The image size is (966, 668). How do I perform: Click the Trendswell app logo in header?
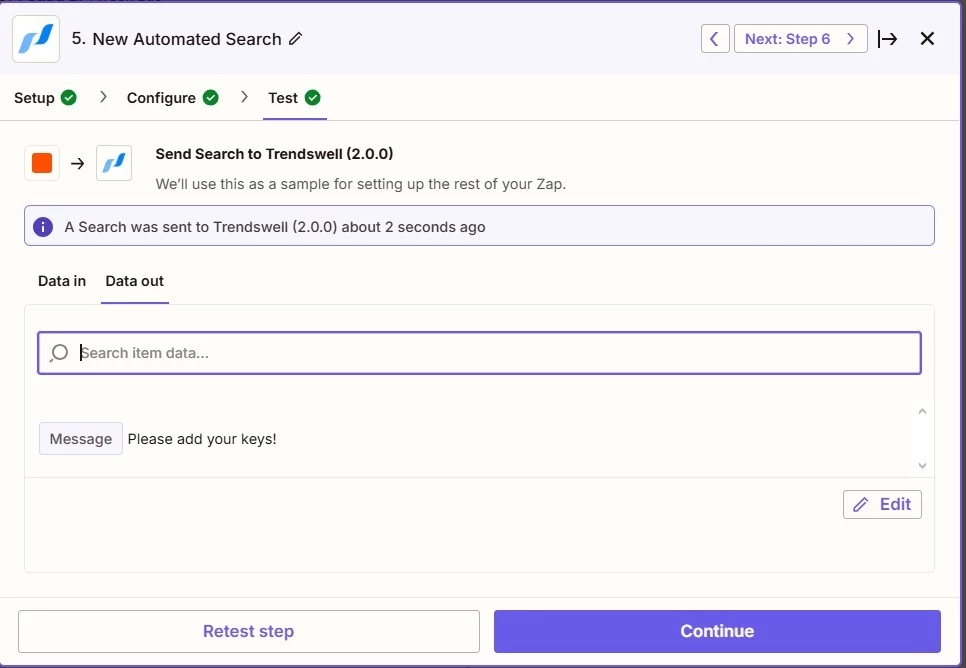[x=36, y=39]
